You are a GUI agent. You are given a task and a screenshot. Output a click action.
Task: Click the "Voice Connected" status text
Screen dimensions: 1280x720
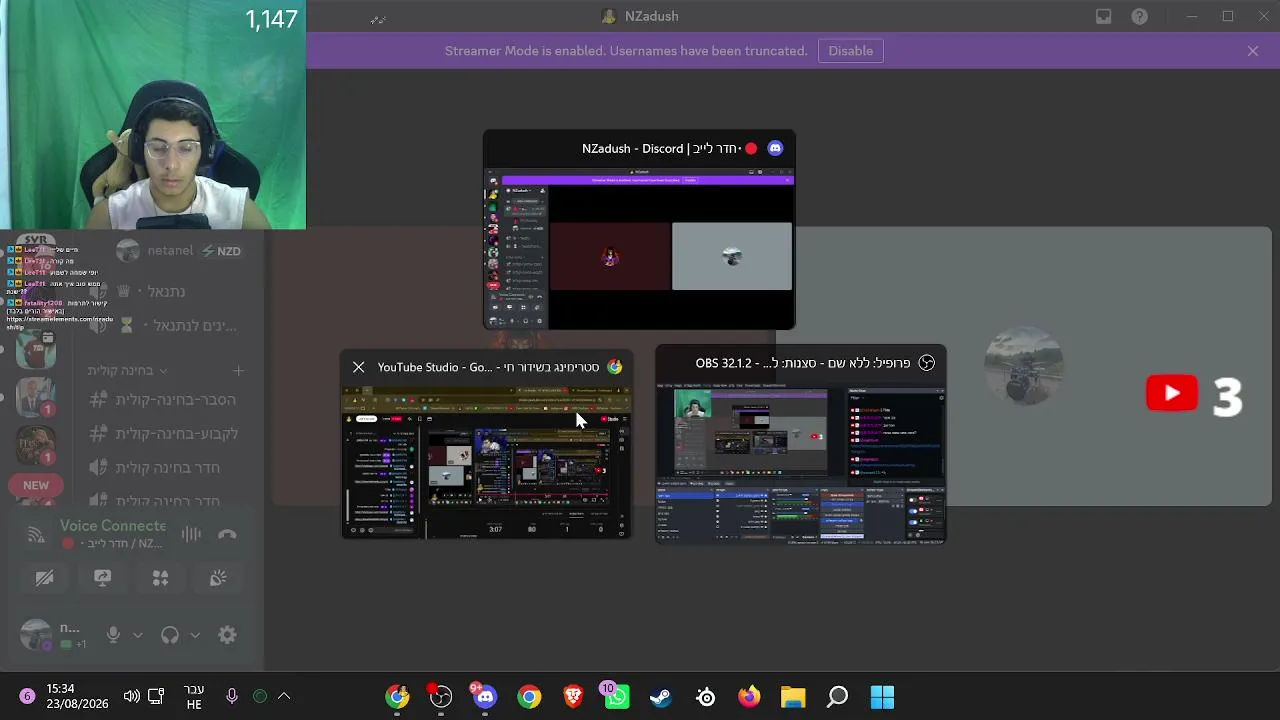tap(113, 526)
